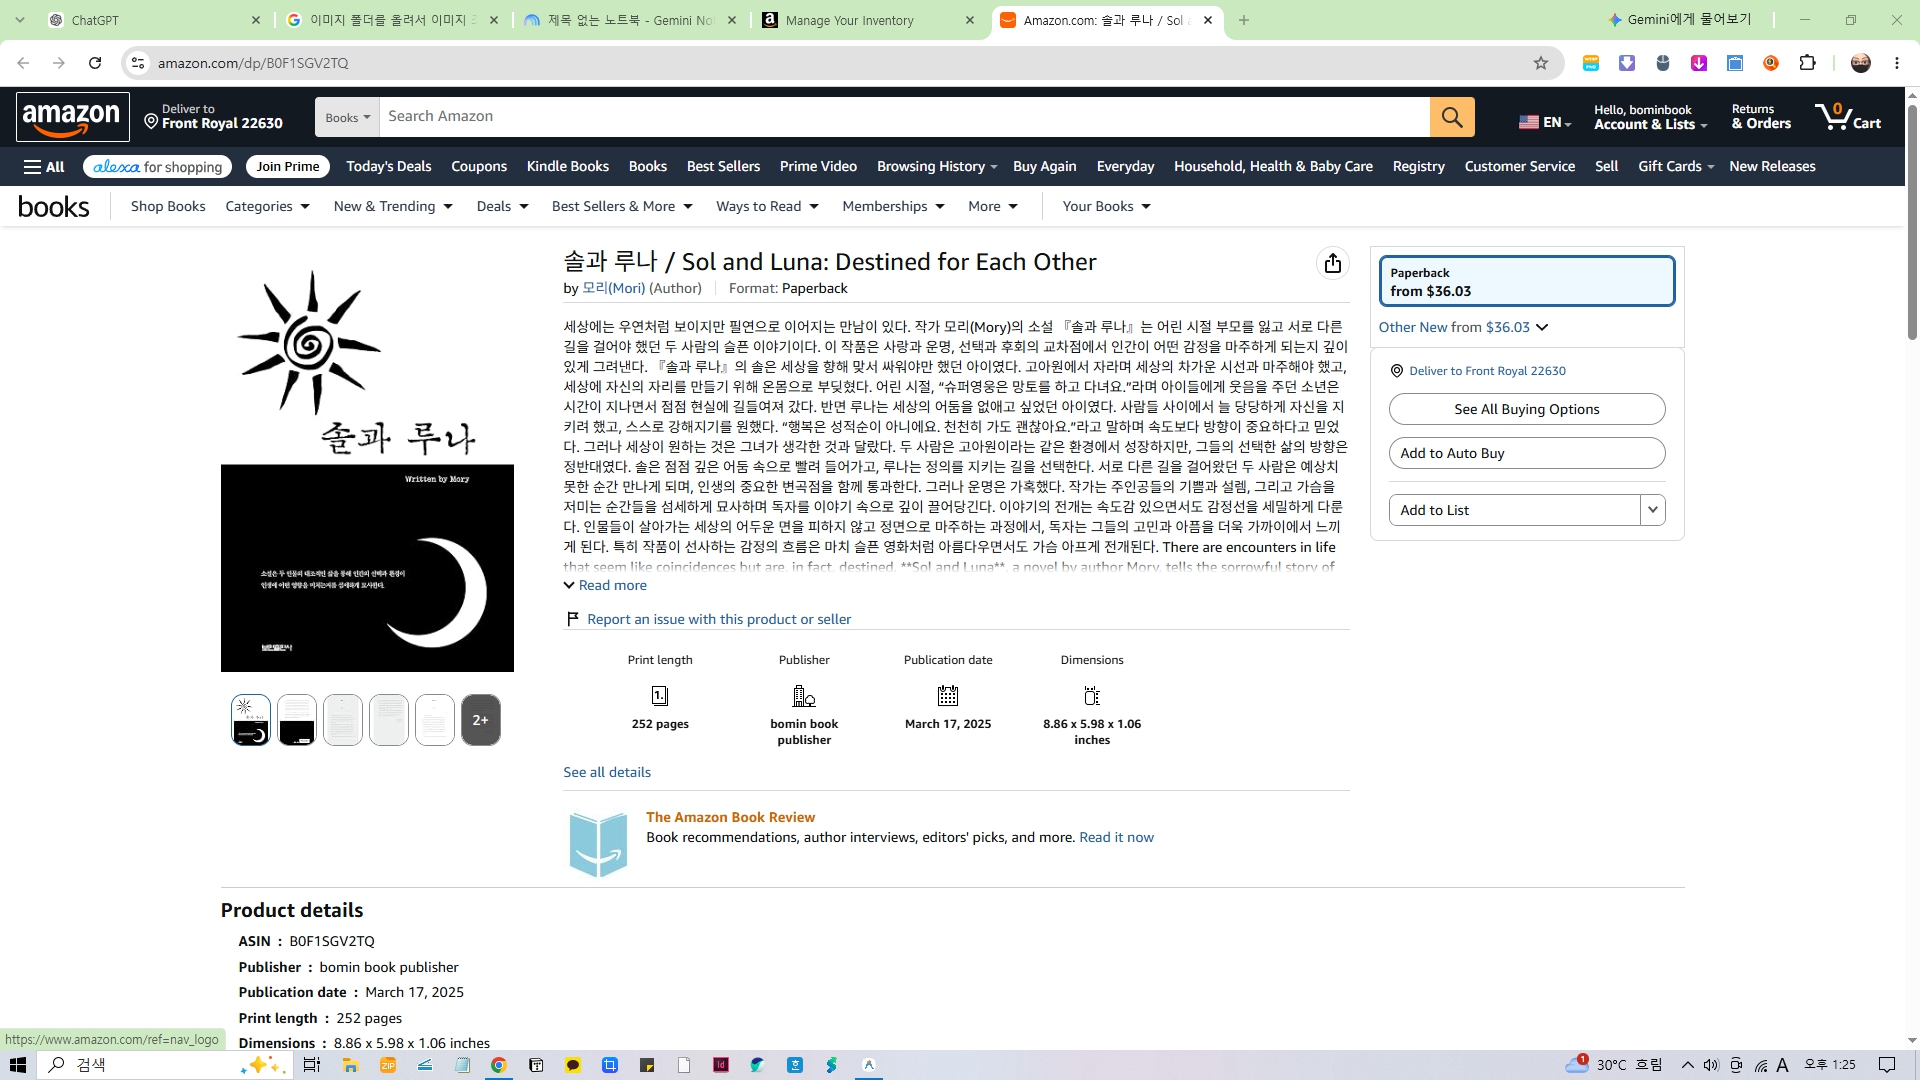
Task: Open Best Sellers in the nav bar
Action: pos(723,167)
